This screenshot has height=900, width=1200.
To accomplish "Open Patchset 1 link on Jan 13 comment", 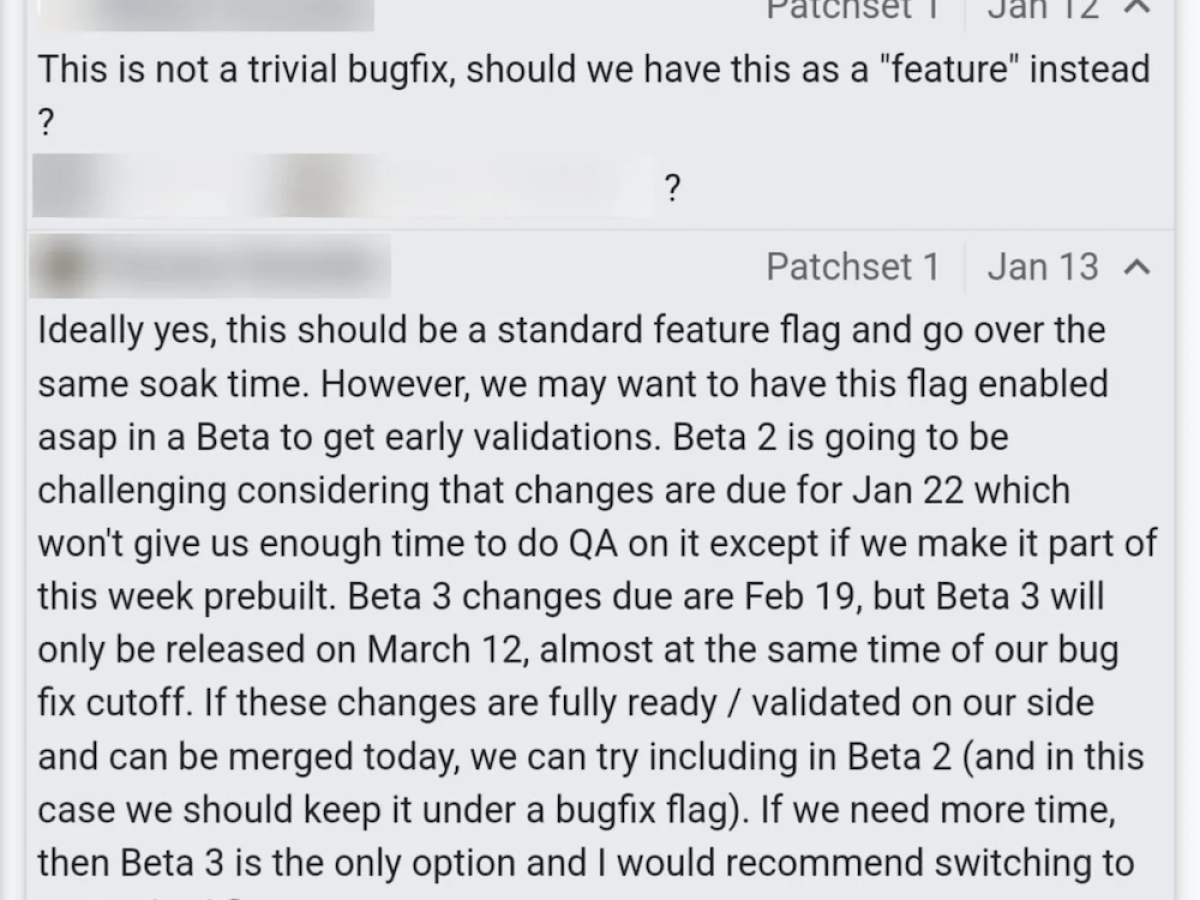I will 853,267.
